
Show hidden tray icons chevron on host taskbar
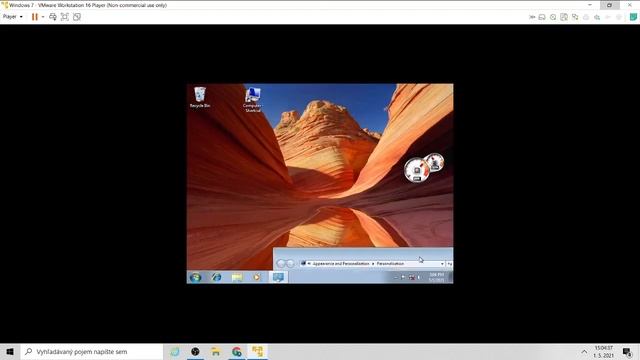(x=584, y=351)
